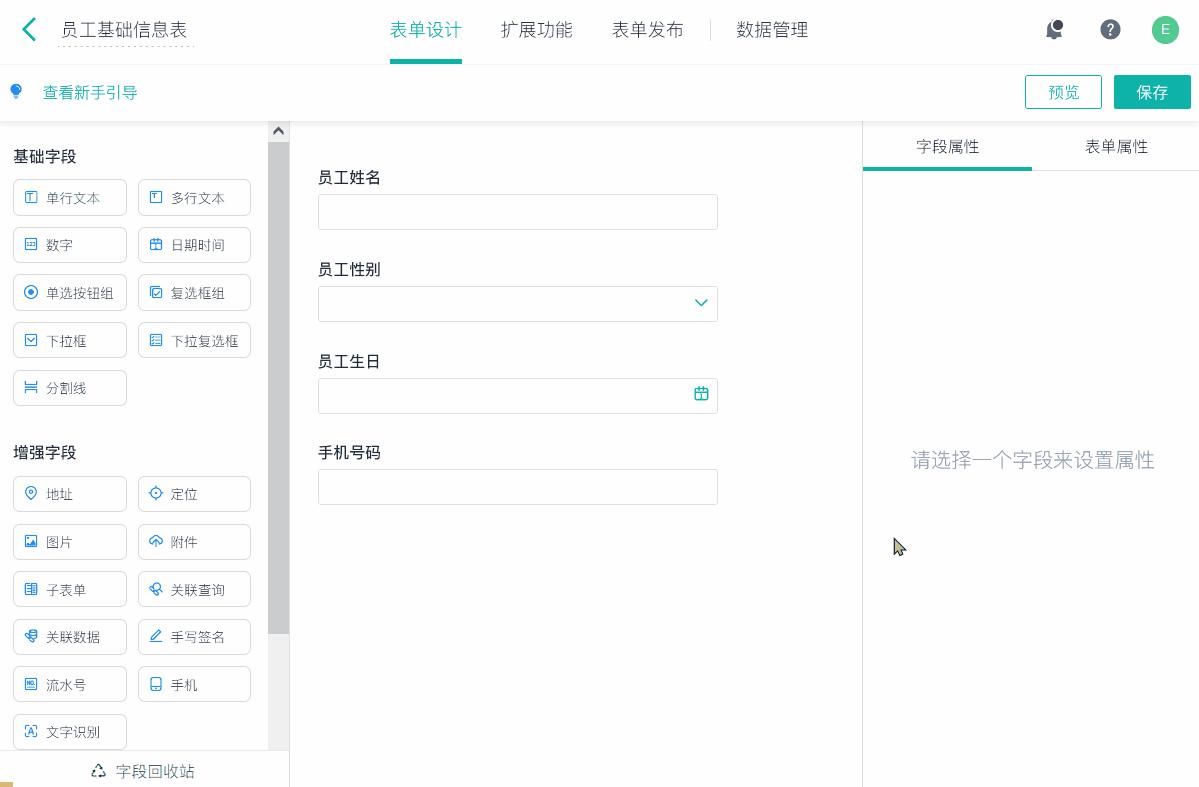This screenshot has height=787, width=1199.
Task: Expand the 员工性别 dropdown arrow
Action: (700, 303)
